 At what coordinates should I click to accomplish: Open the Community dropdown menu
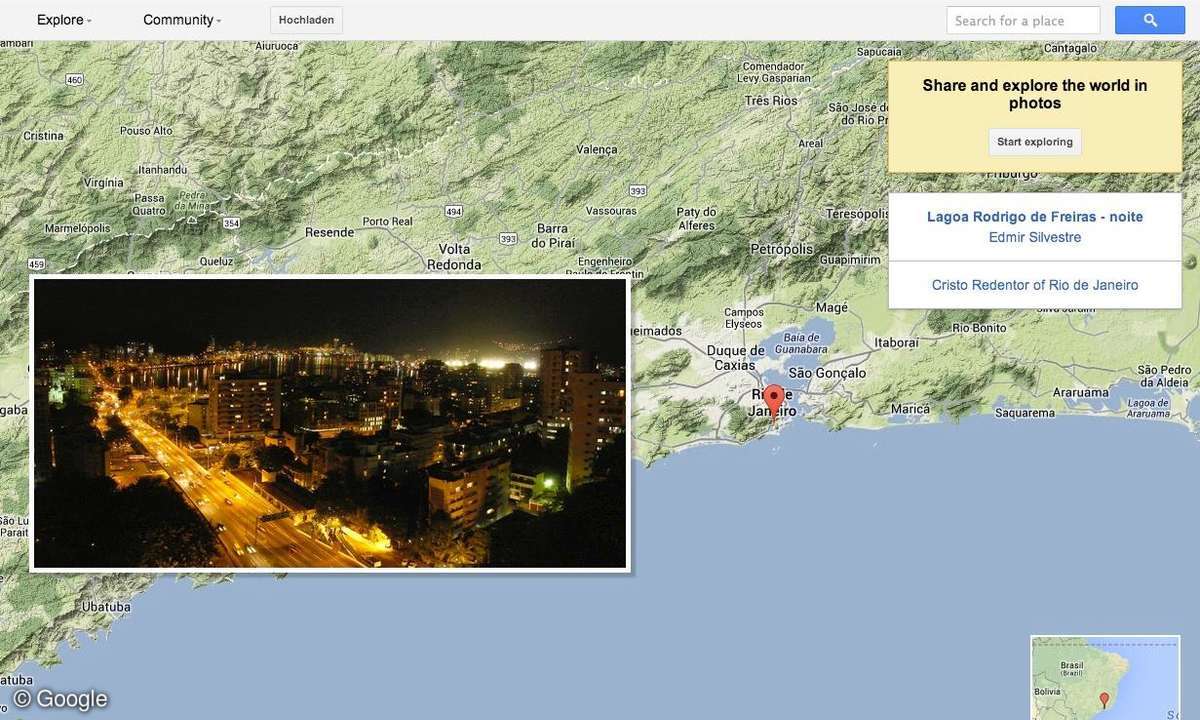point(182,20)
